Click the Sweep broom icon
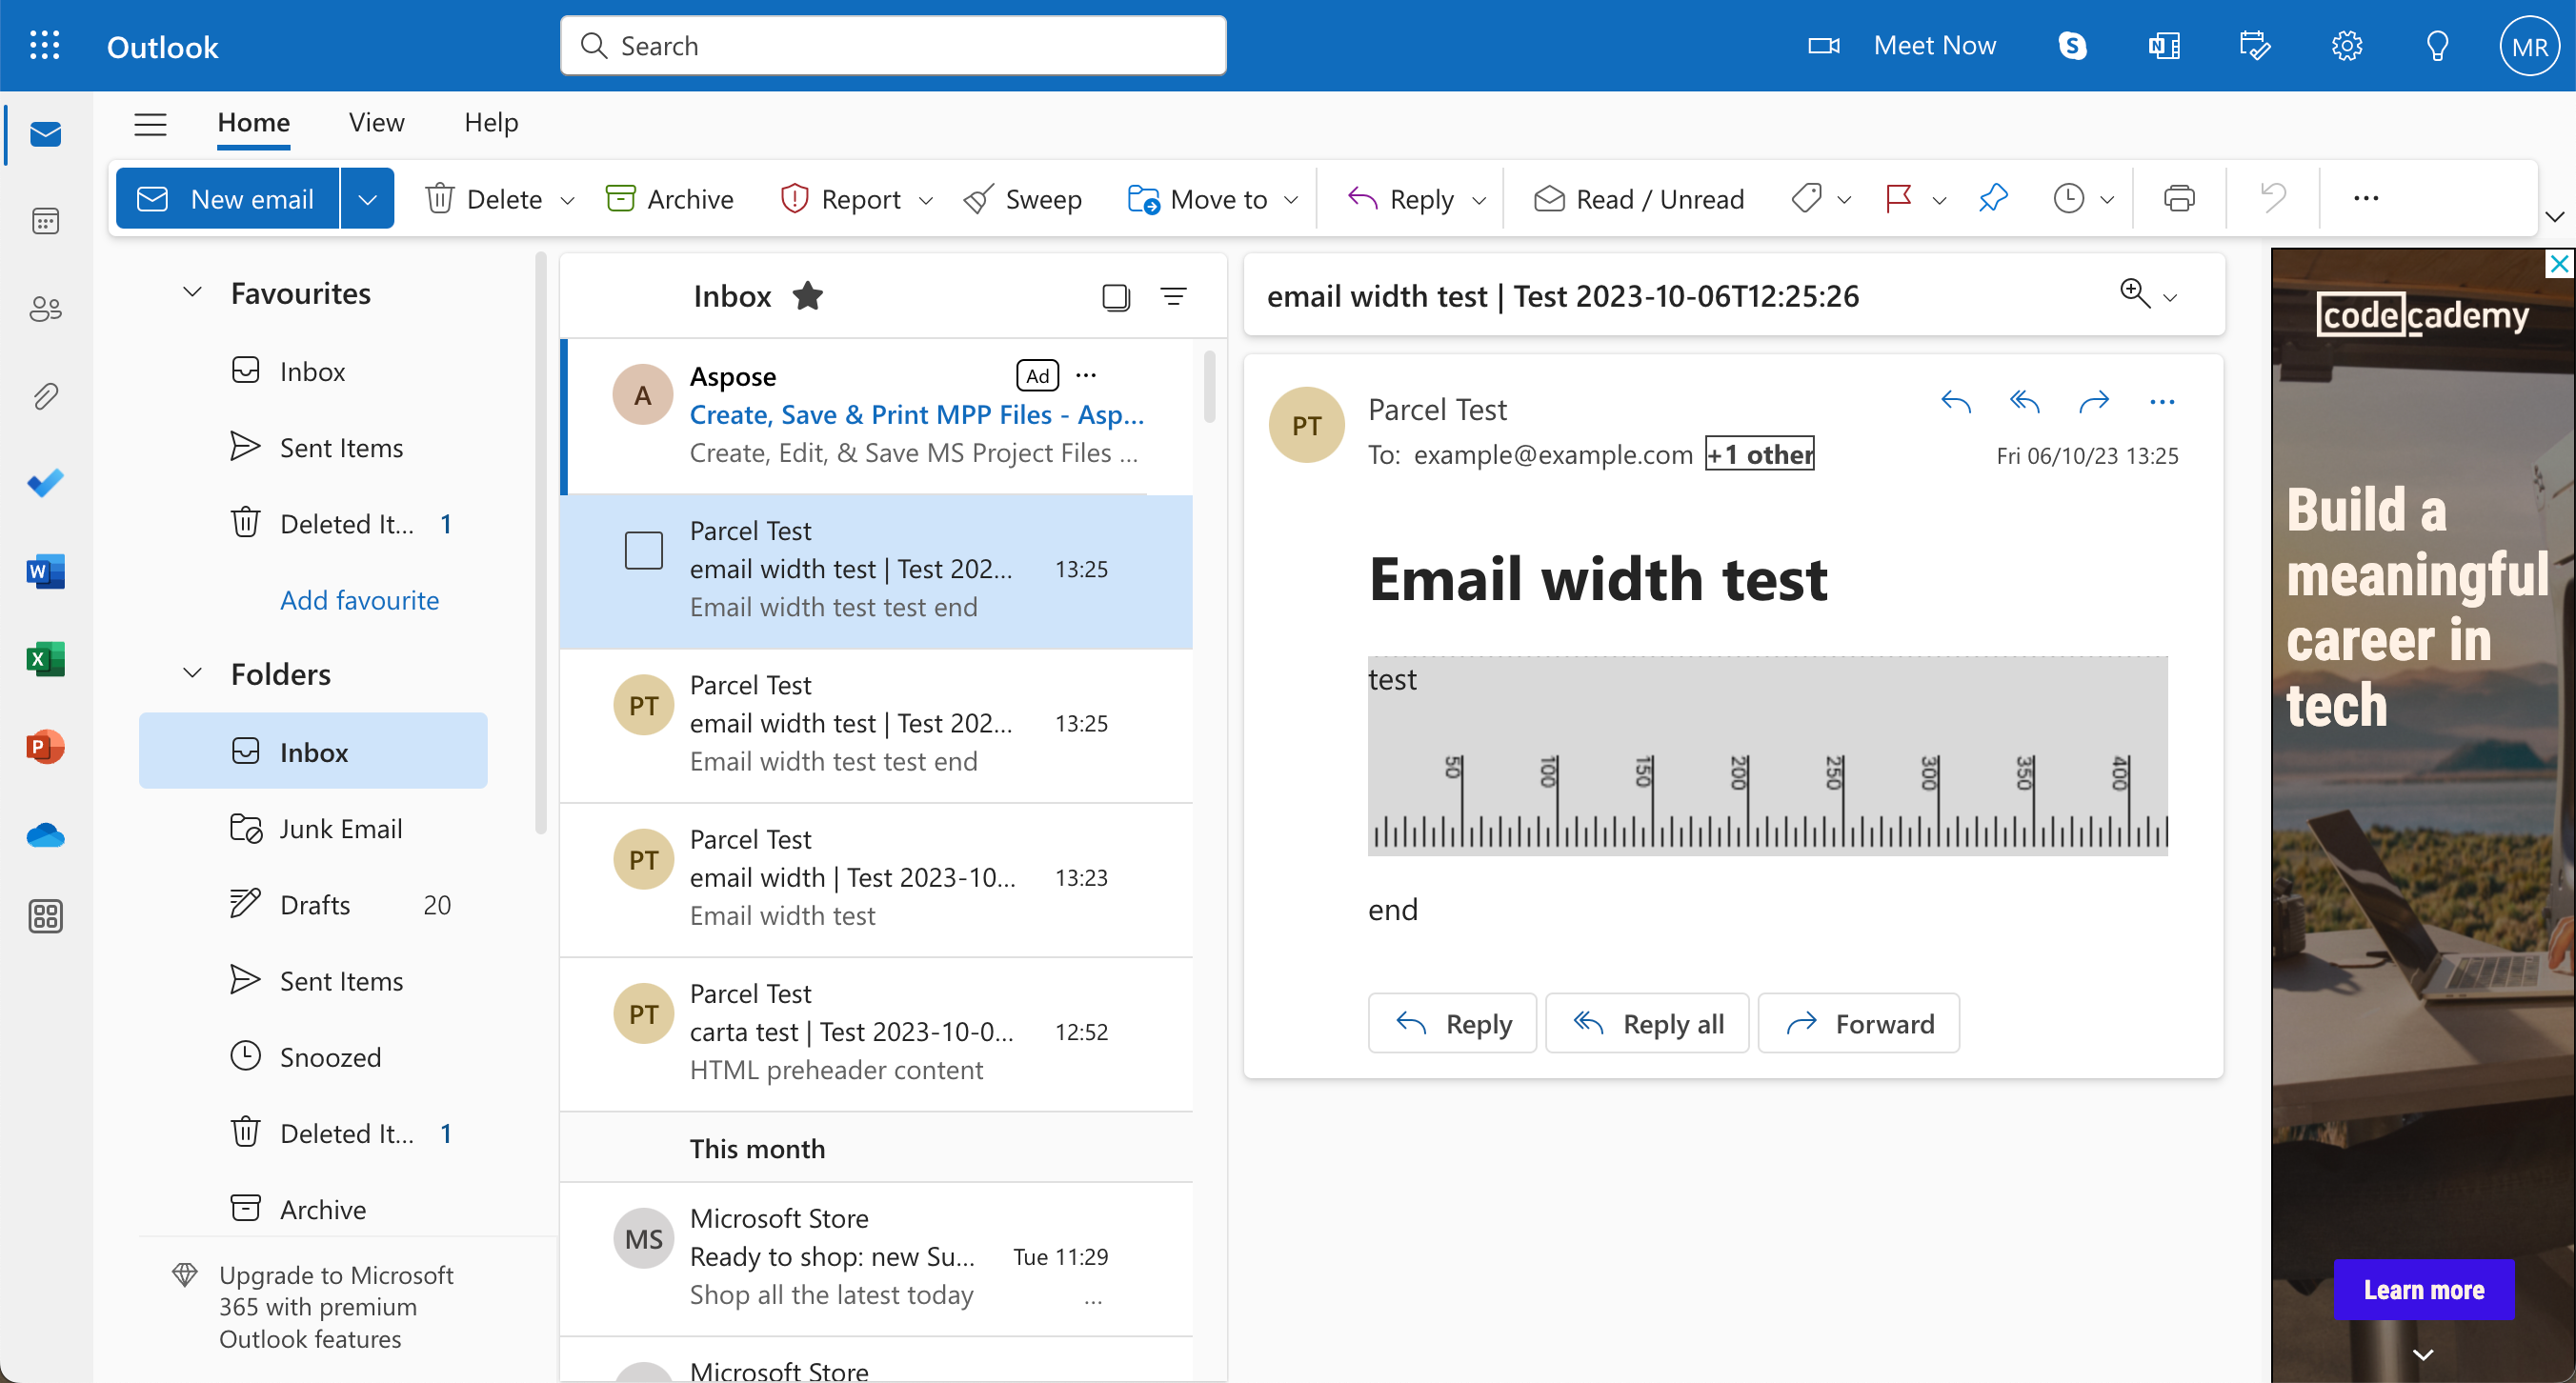Screen dimensions: 2576x1383 point(979,199)
